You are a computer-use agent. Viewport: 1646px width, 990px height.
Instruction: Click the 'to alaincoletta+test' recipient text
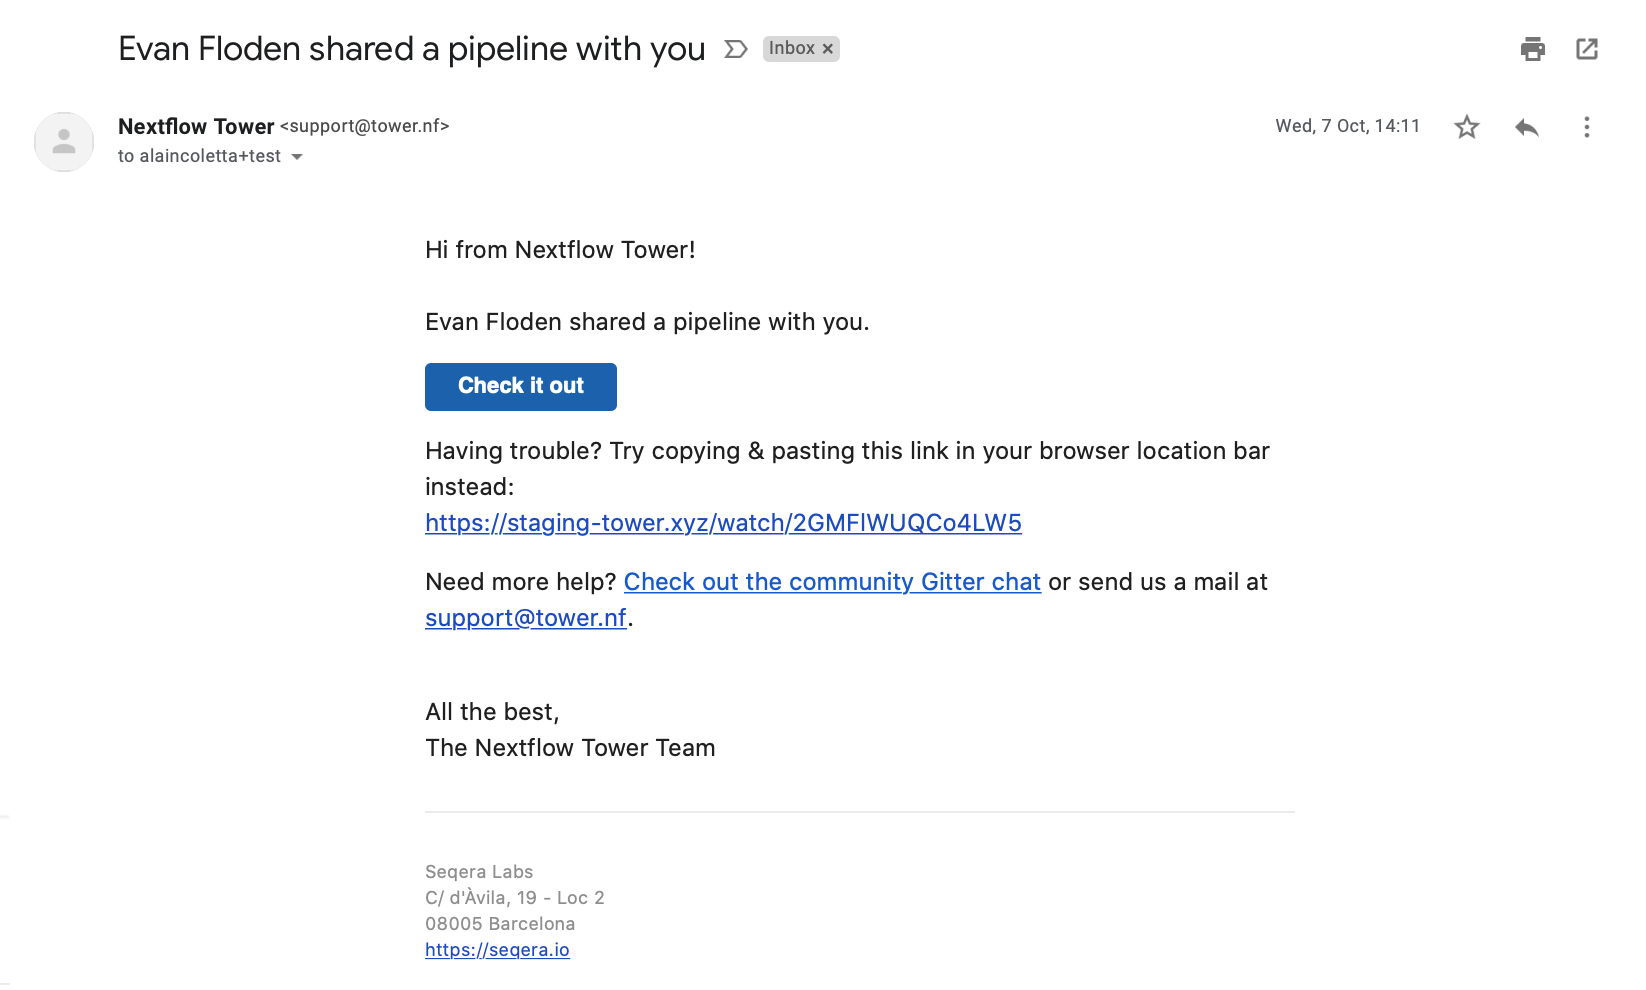(x=199, y=156)
